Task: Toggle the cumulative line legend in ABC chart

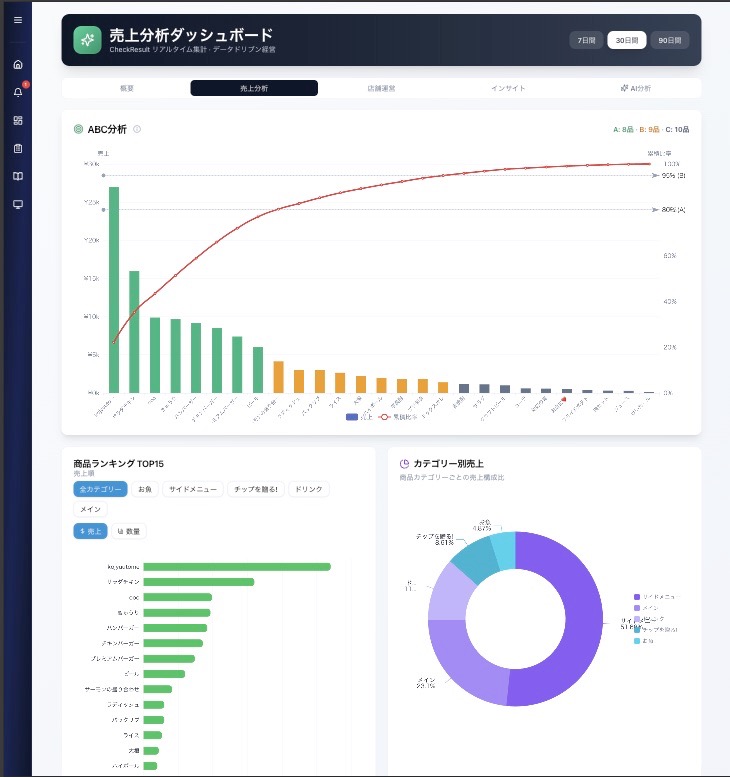Action: pyautogui.click(x=397, y=417)
